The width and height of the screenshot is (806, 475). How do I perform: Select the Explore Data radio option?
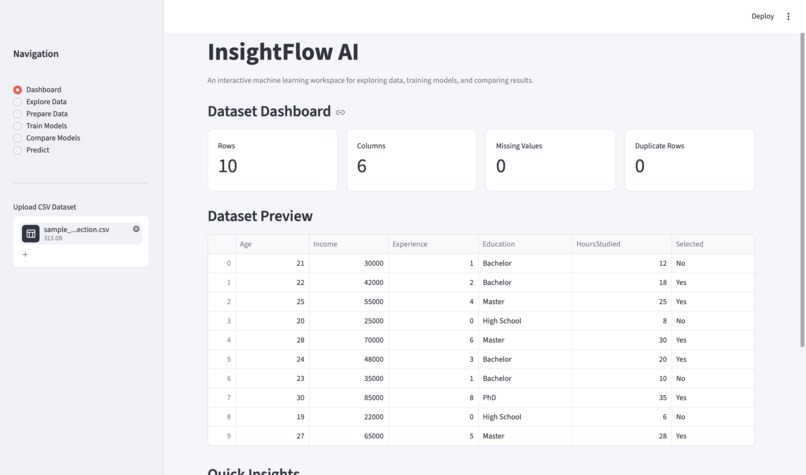click(40, 102)
